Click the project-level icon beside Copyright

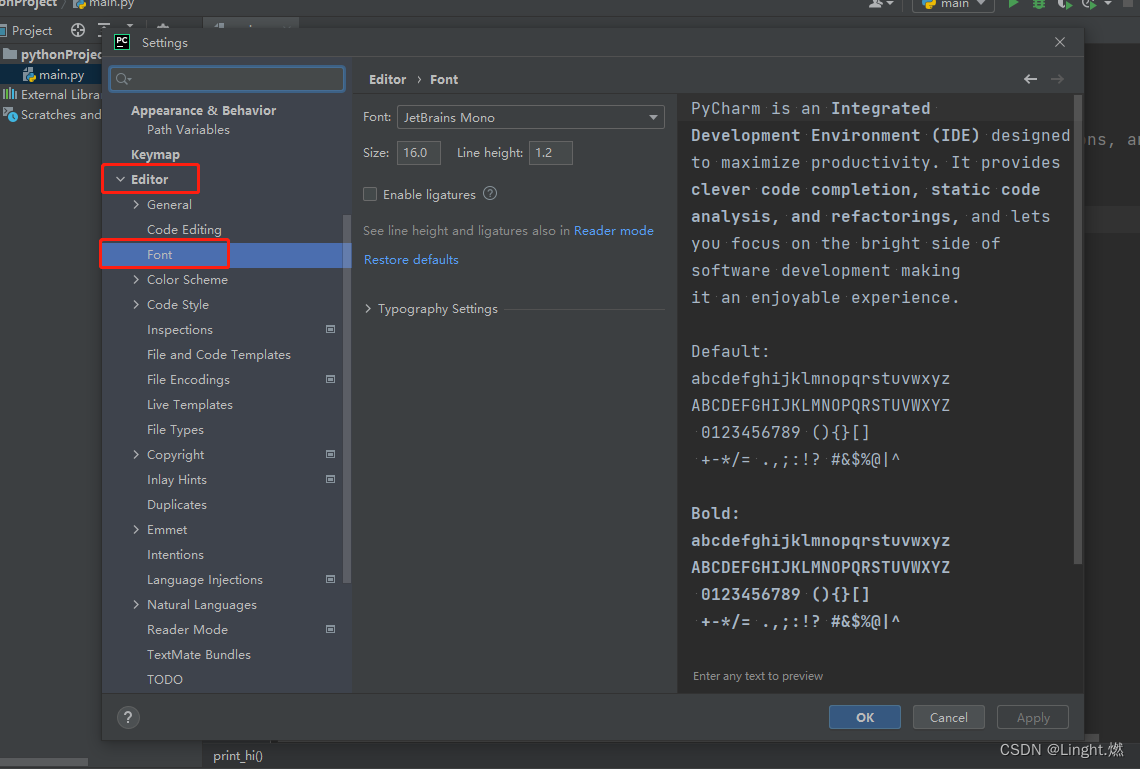330,454
